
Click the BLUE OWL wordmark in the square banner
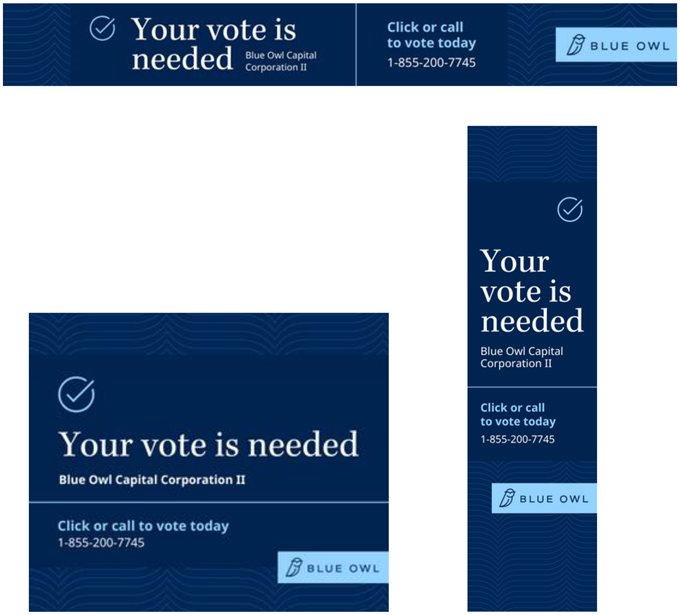(x=342, y=569)
